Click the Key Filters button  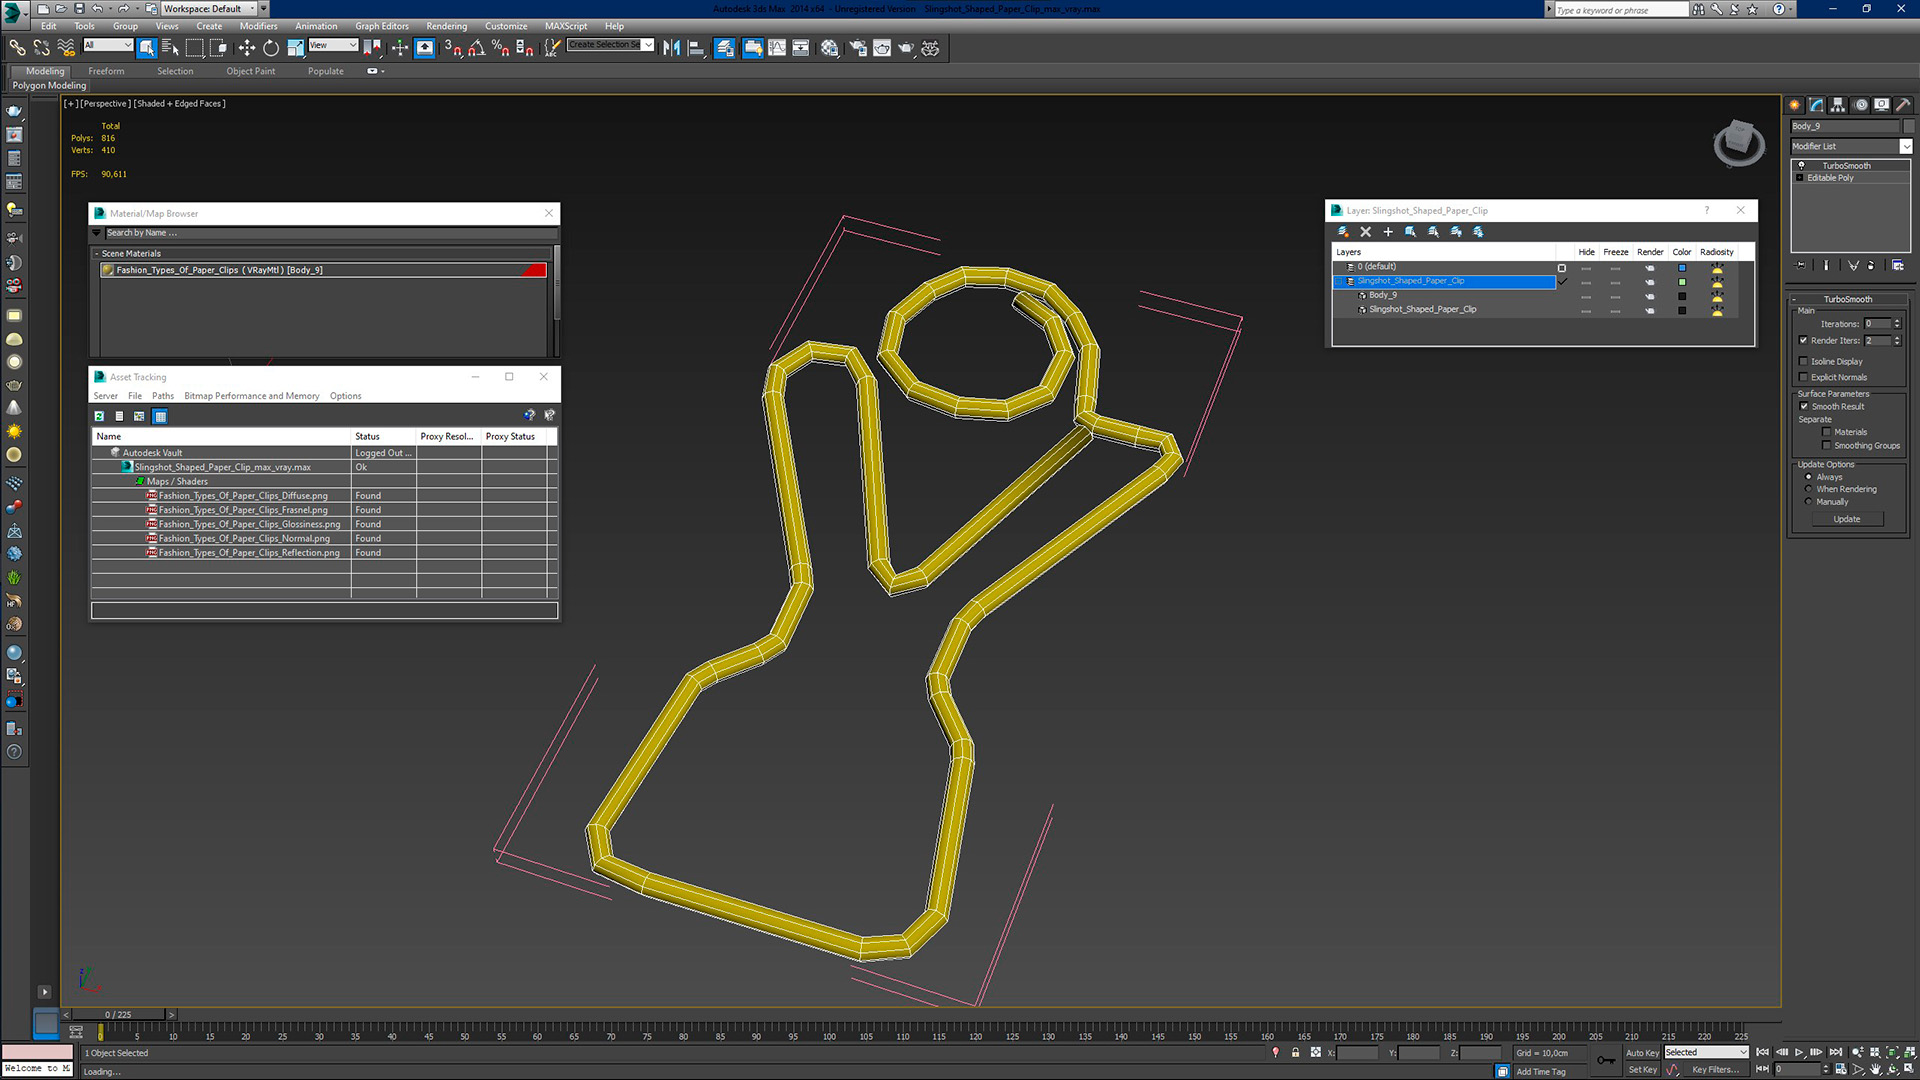(x=1715, y=1069)
